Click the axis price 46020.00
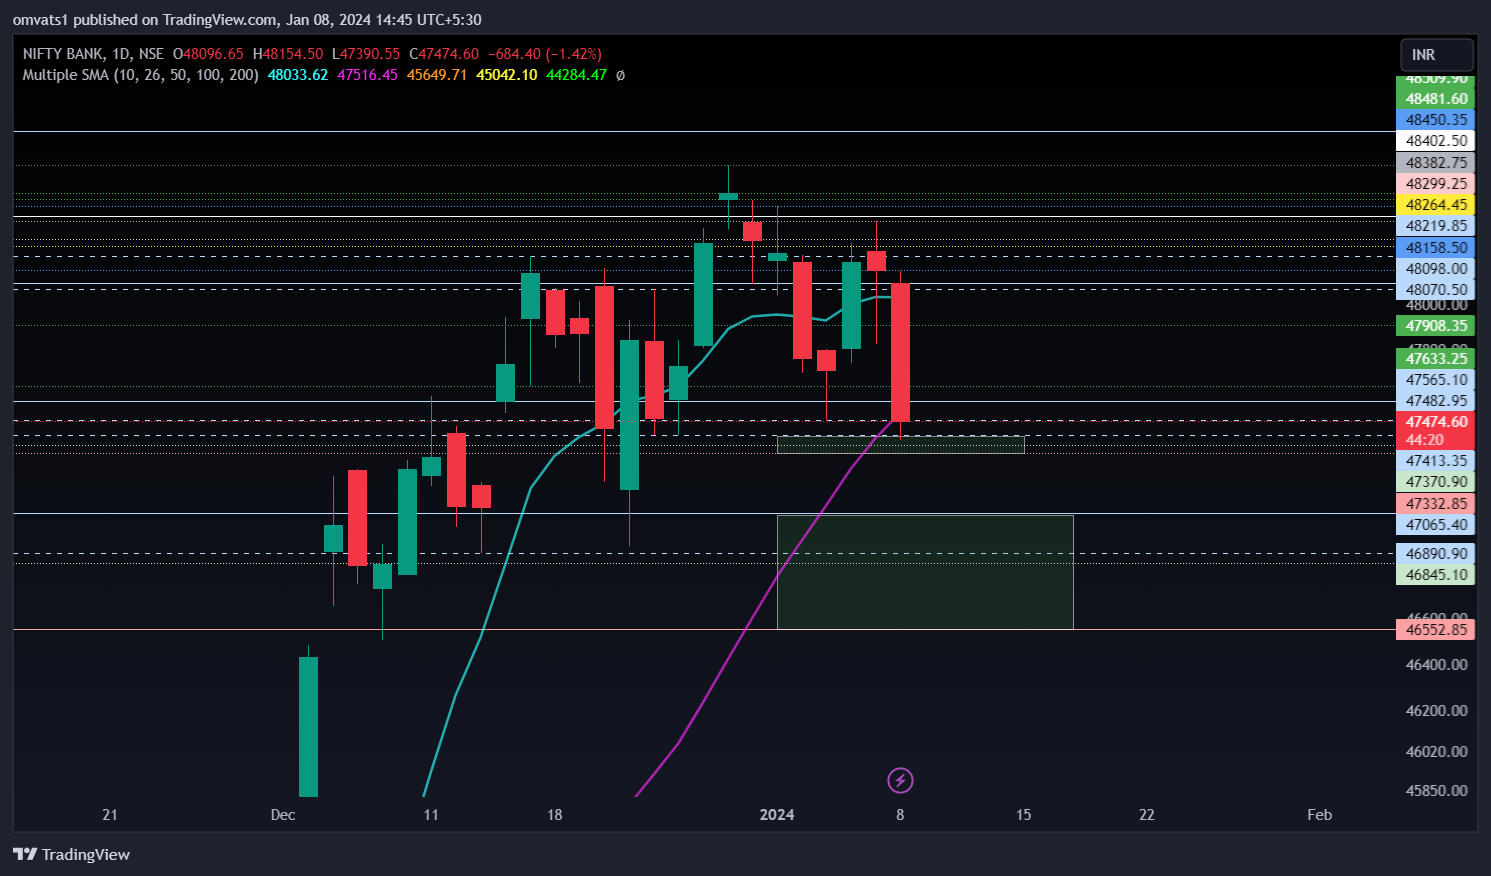Image resolution: width=1491 pixels, height=876 pixels. [x=1436, y=752]
